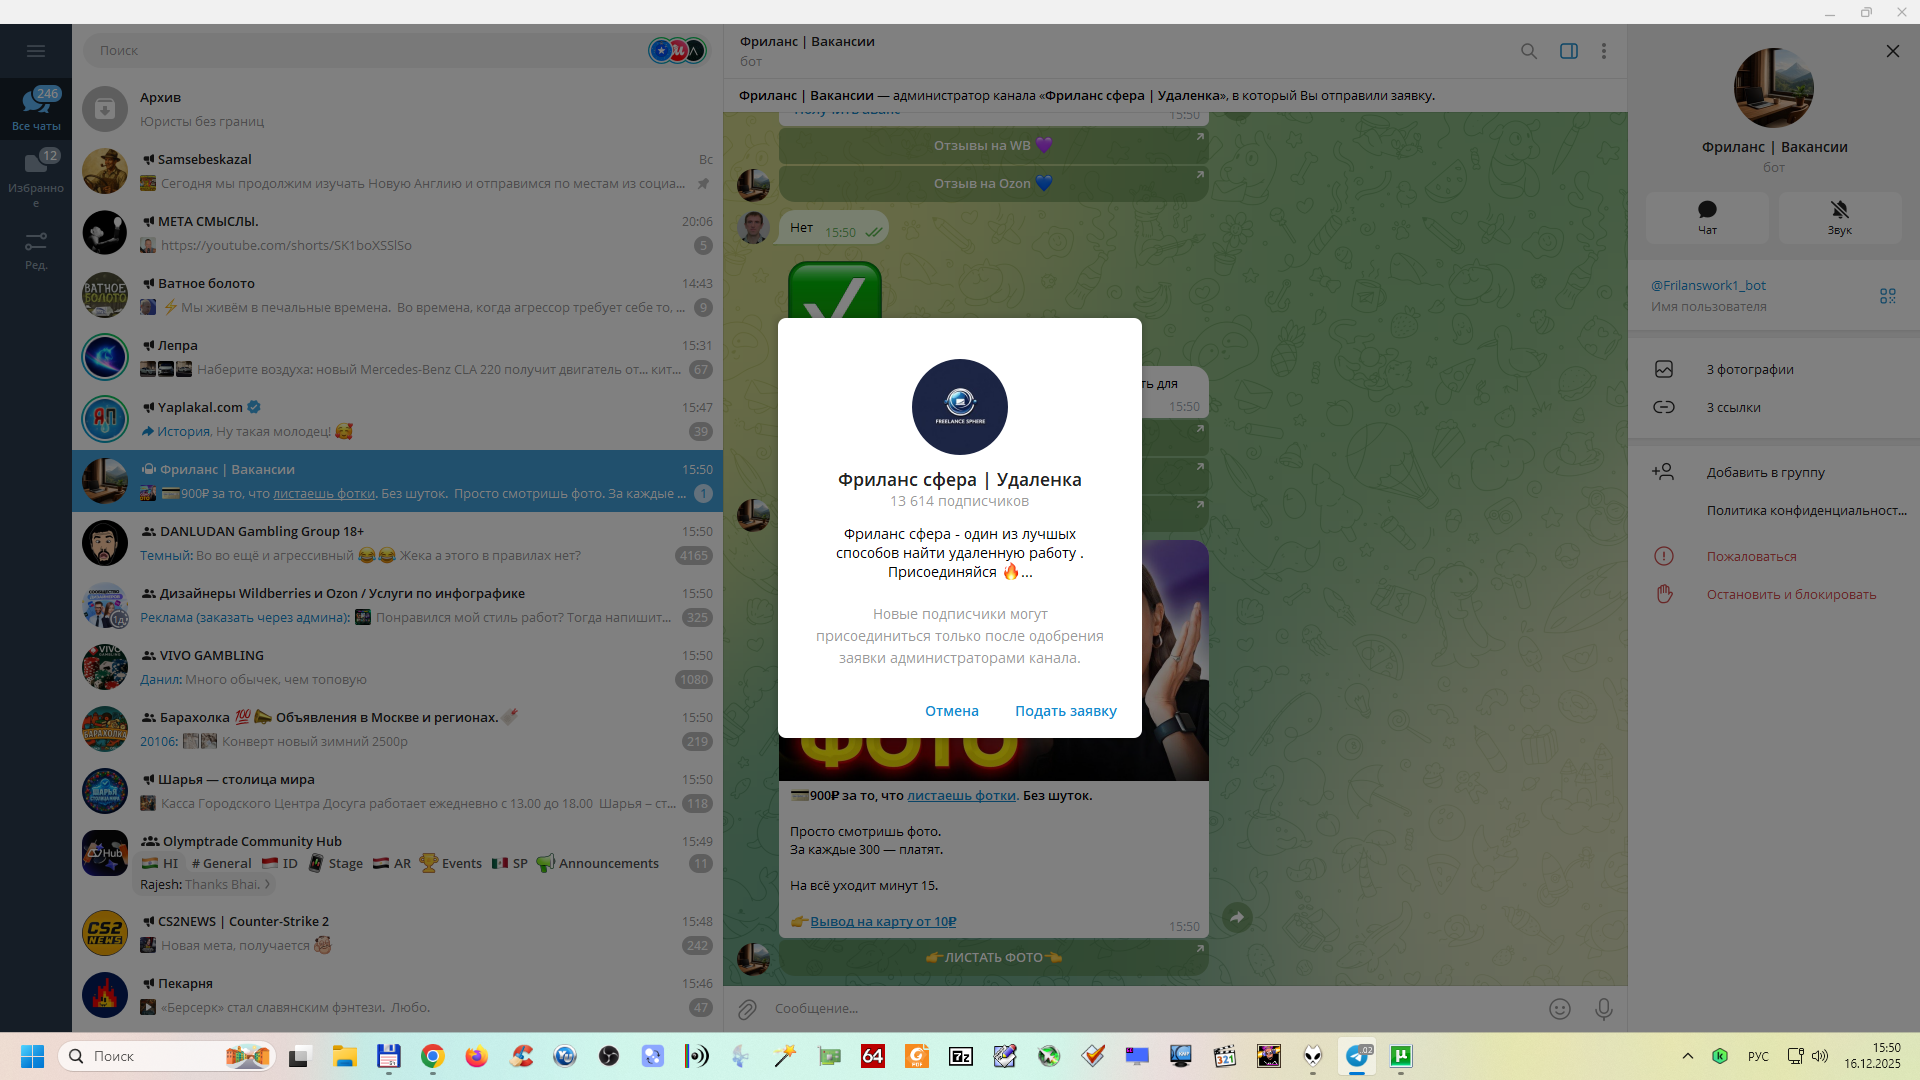Click Отмена to dismiss the dialog
Image resolution: width=1920 pixels, height=1080 pixels.
(x=951, y=711)
